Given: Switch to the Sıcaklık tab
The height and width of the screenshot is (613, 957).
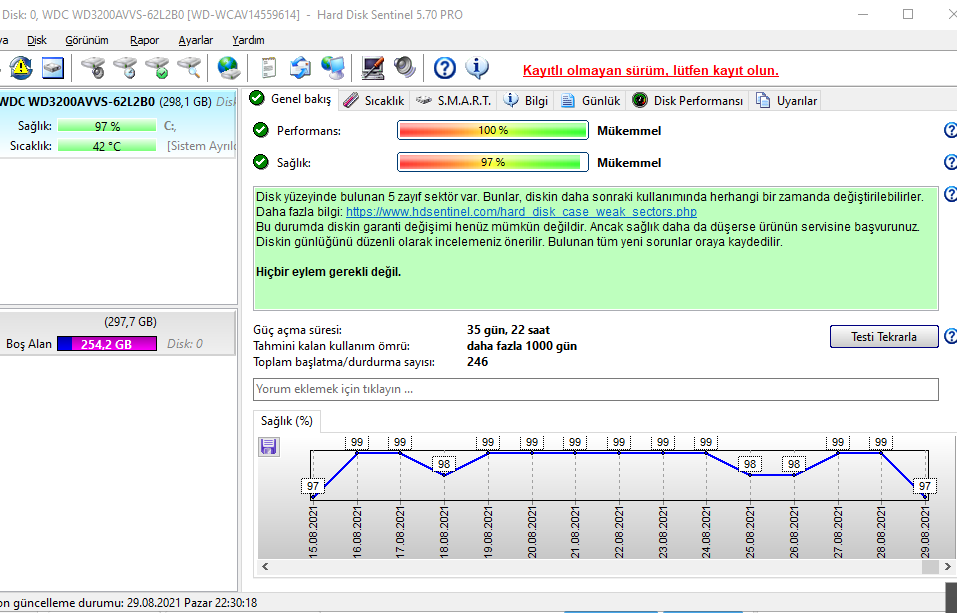Looking at the screenshot, I should (374, 101).
